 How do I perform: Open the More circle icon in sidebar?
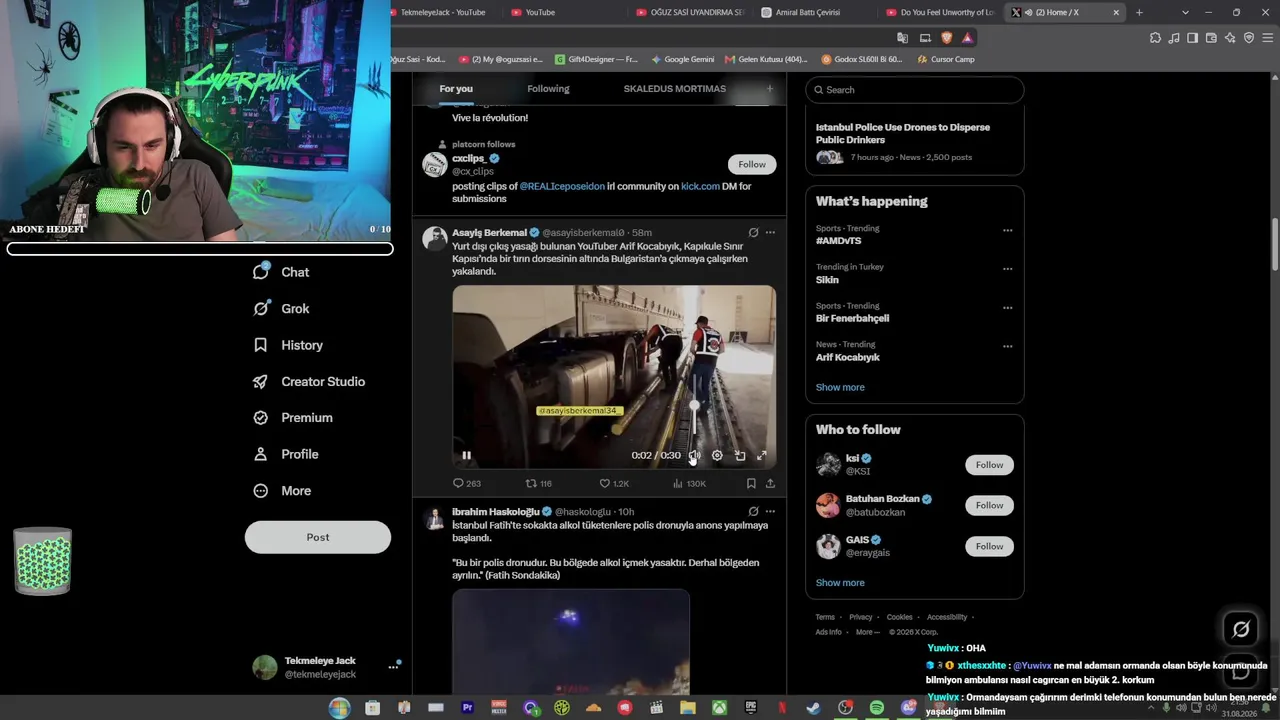click(260, 491)
